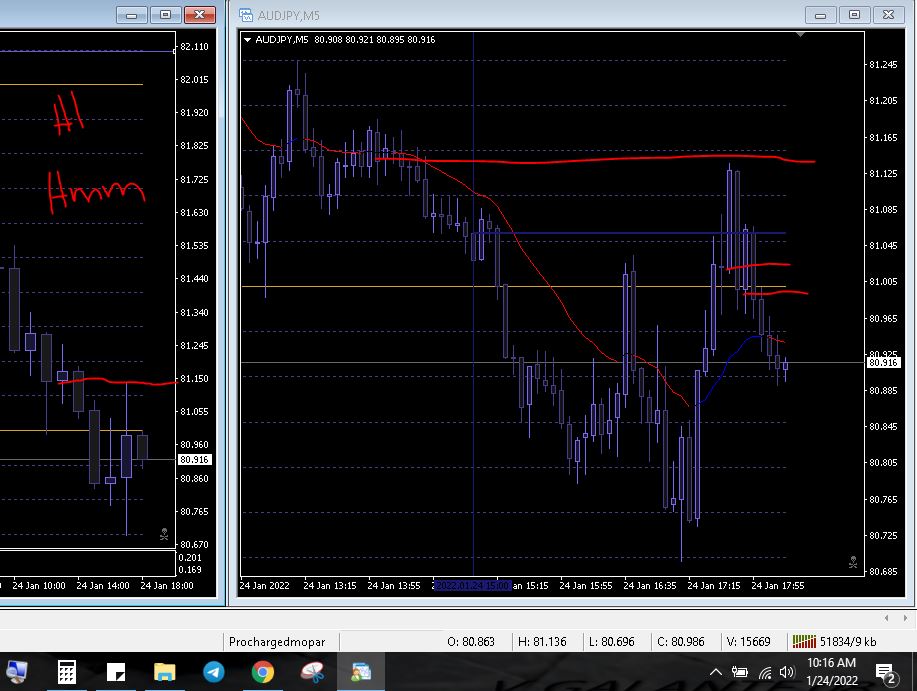
Task: Open Calculator from the taskbar
Action: click(x=66, y=672)
